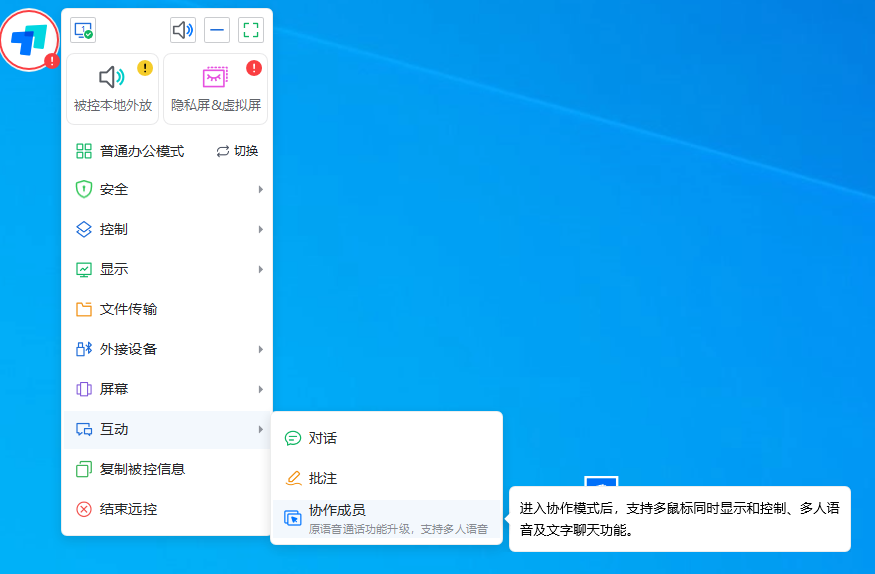Open the 屏幕 screen submenu

[167, 389]
